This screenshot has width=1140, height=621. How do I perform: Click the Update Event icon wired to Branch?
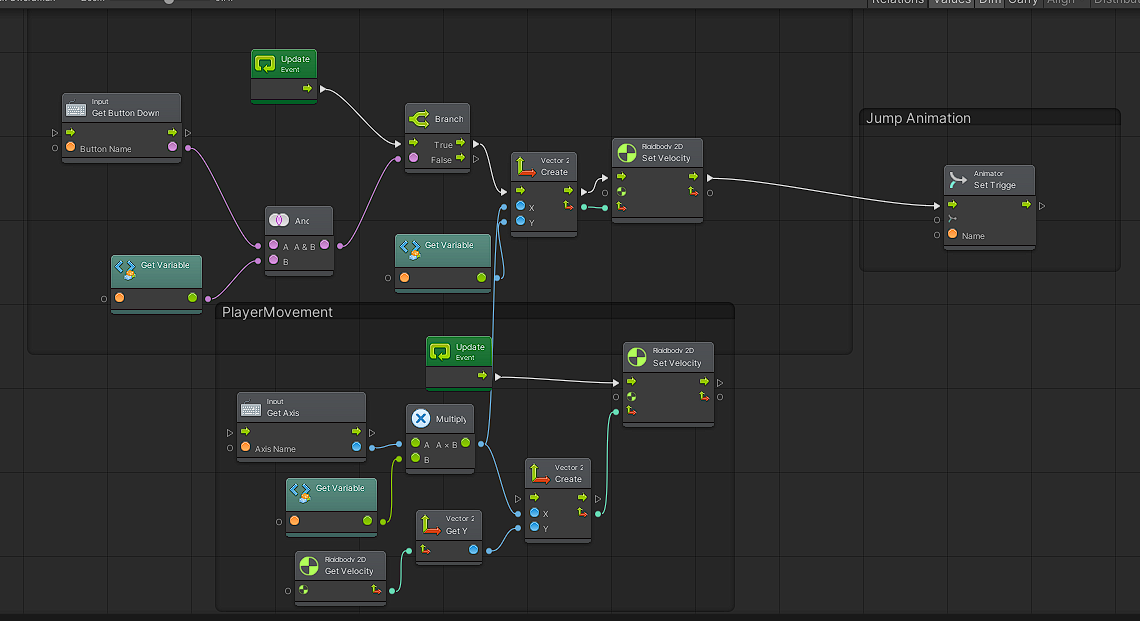point(265,63)
